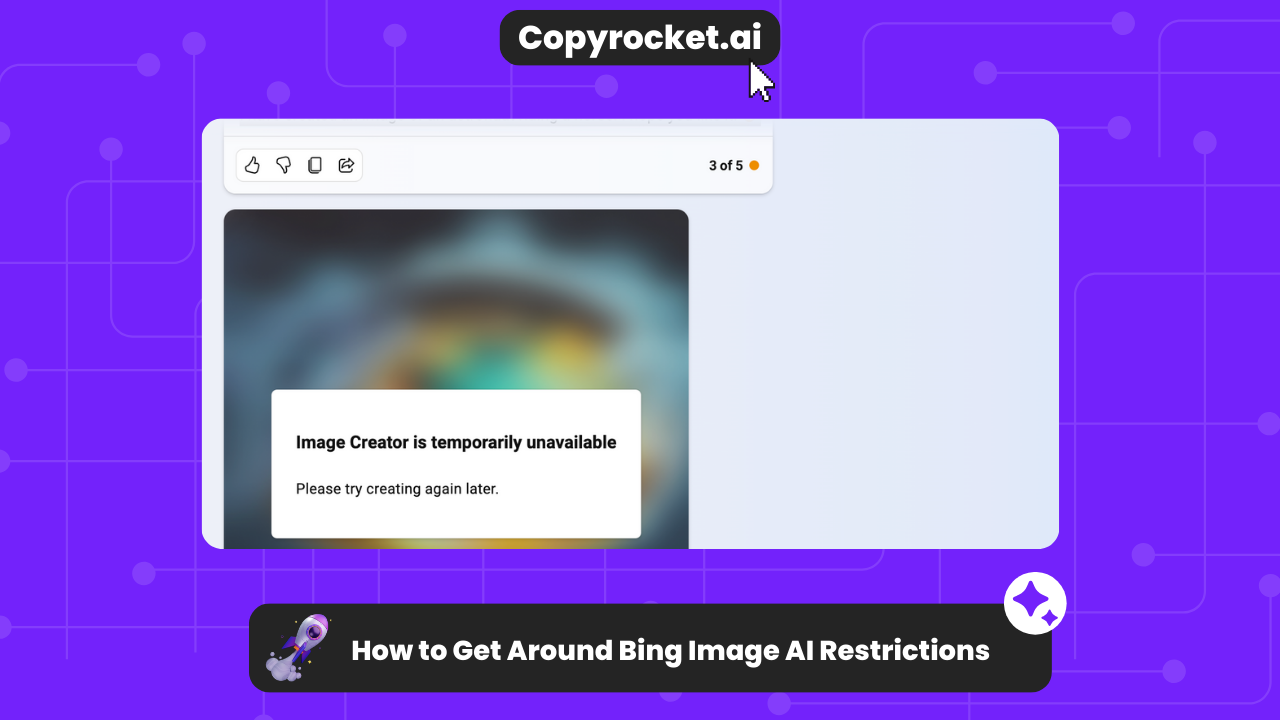Click the "3 of 5" response counter

pos(725,166)
